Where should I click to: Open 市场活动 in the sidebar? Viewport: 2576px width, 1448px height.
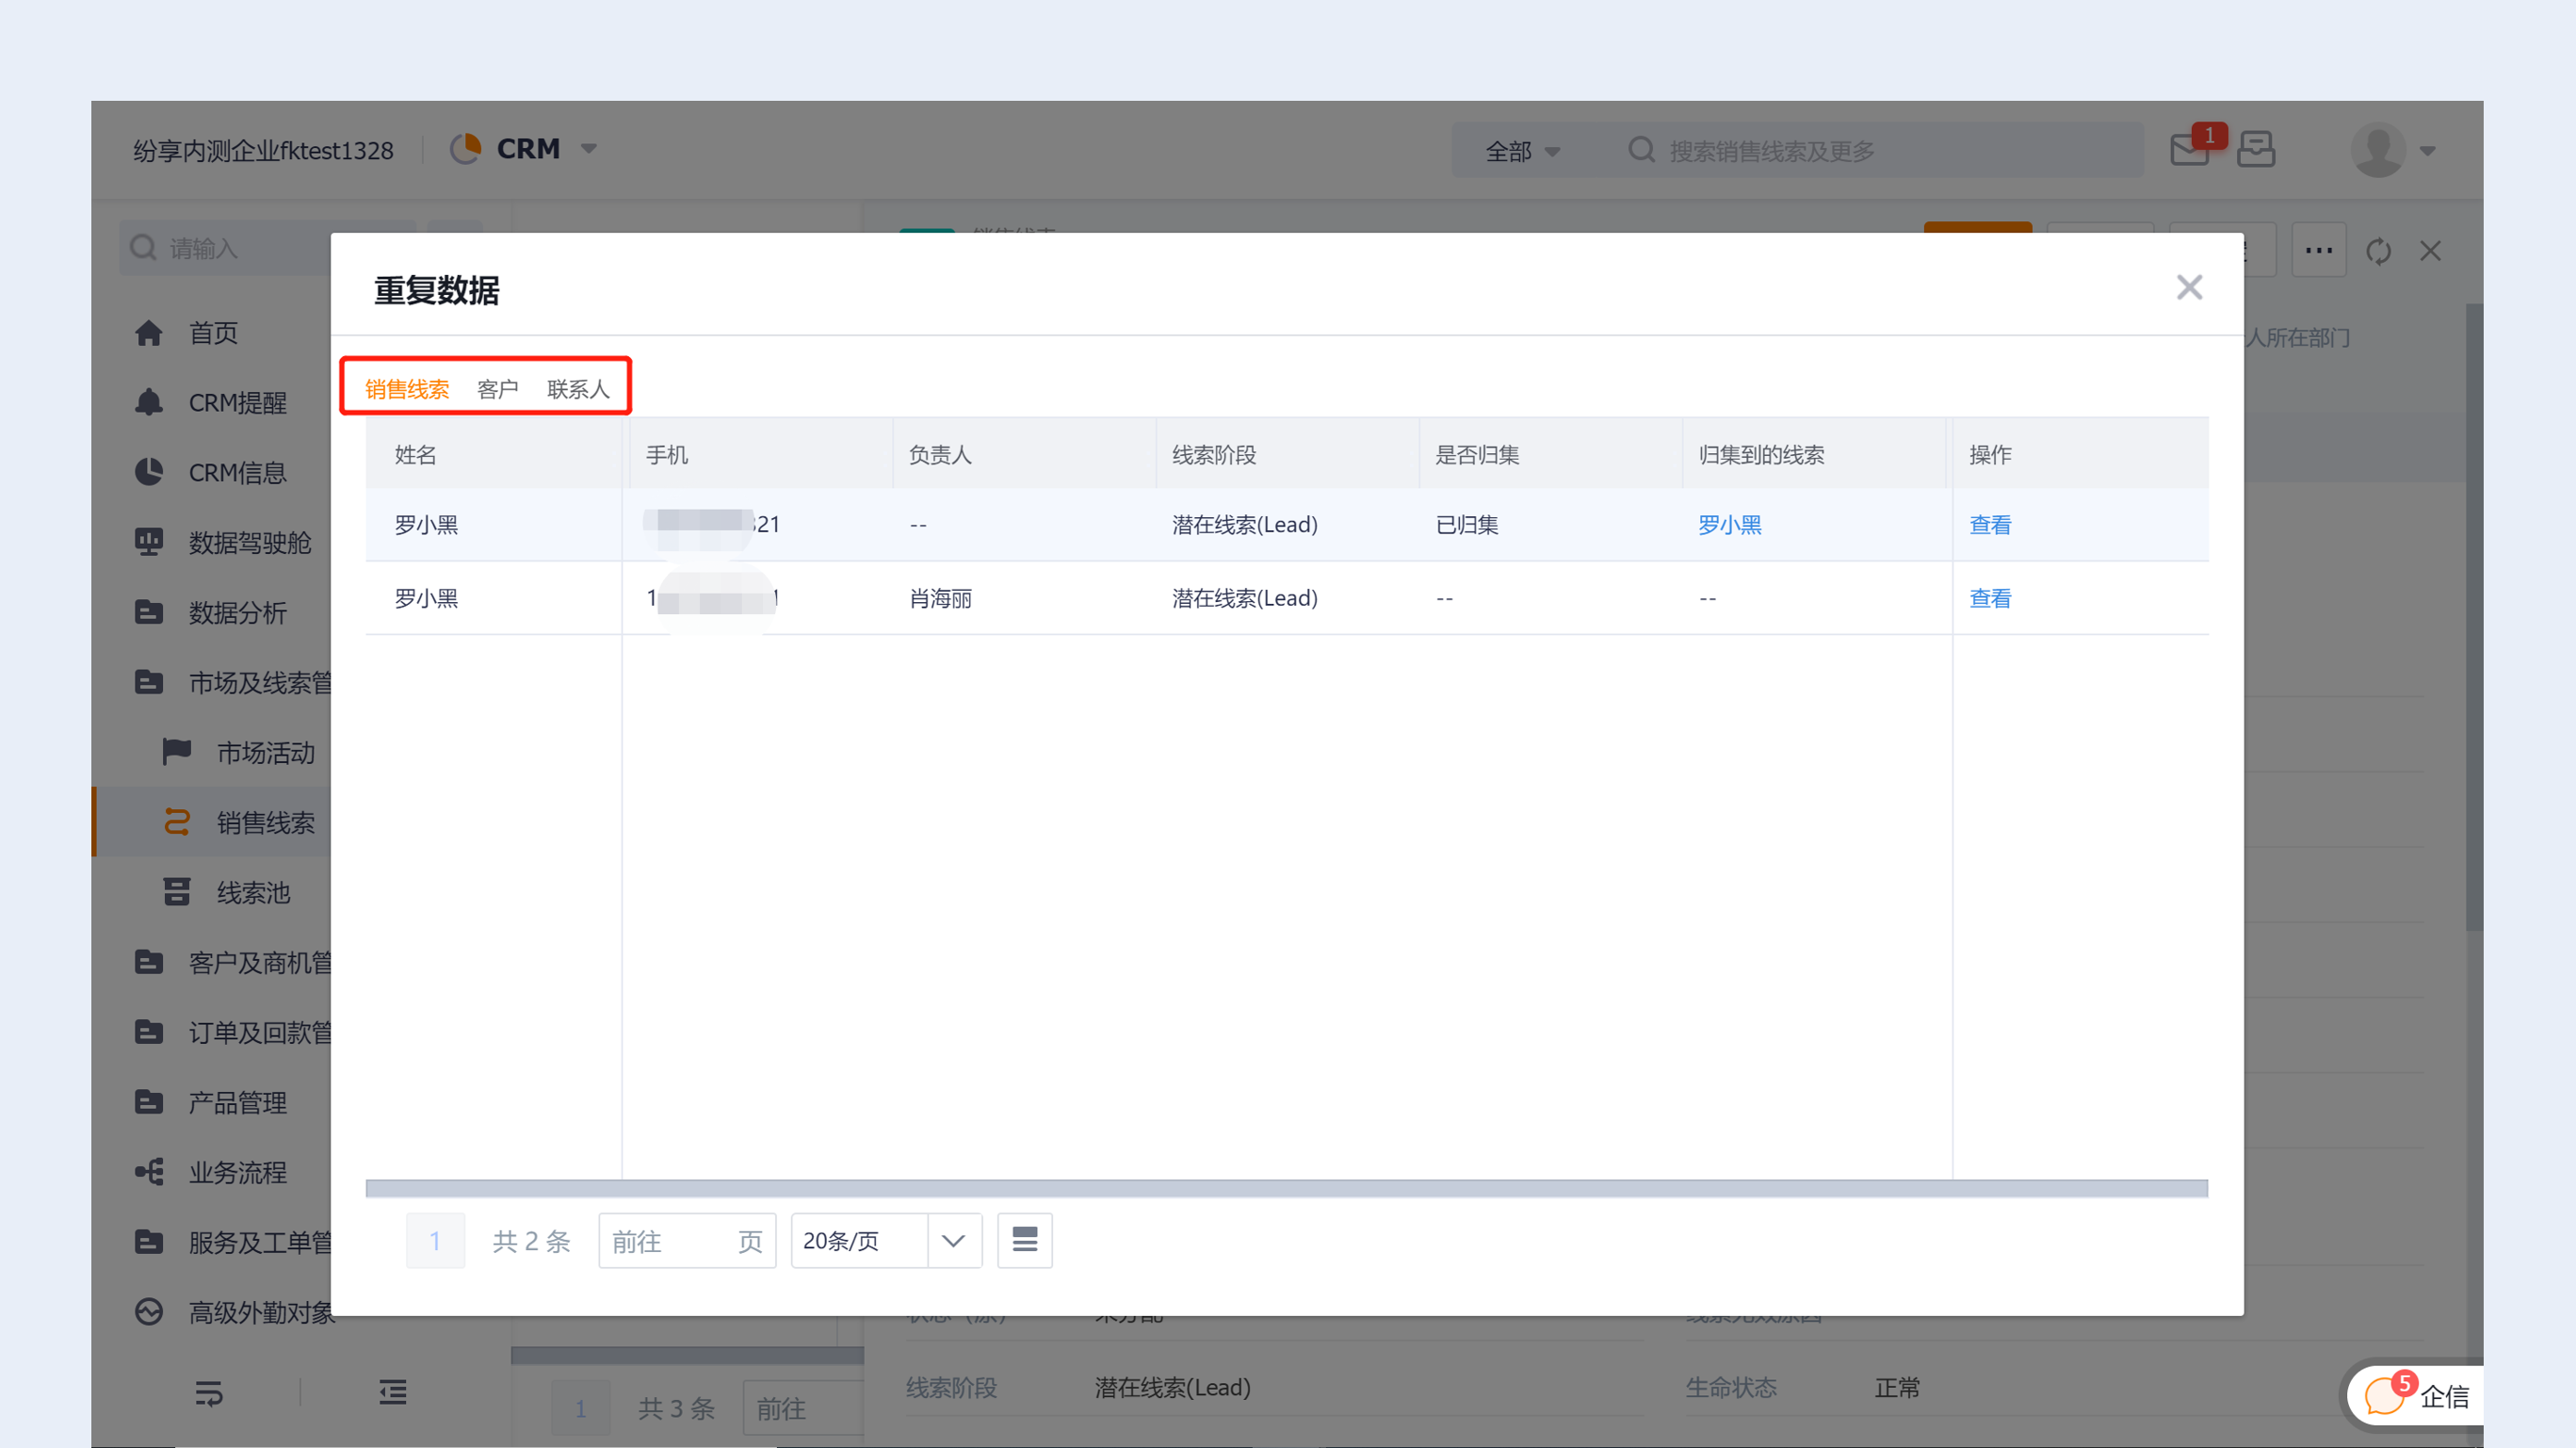265,753
